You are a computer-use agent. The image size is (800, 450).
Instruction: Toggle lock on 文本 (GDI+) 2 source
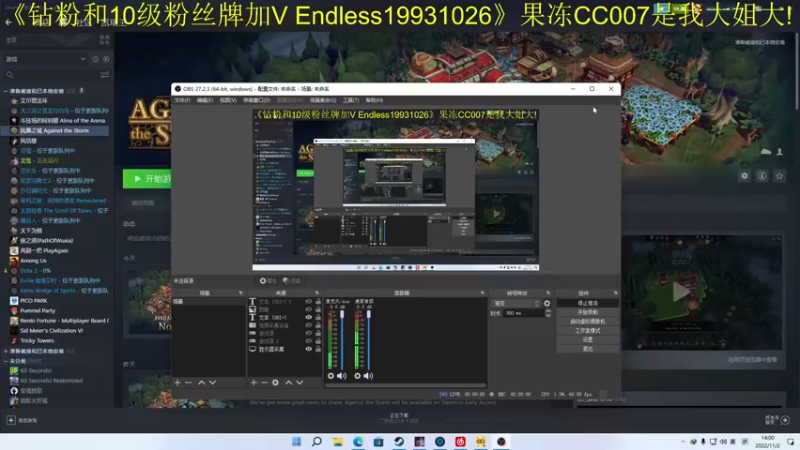[318, 302]
